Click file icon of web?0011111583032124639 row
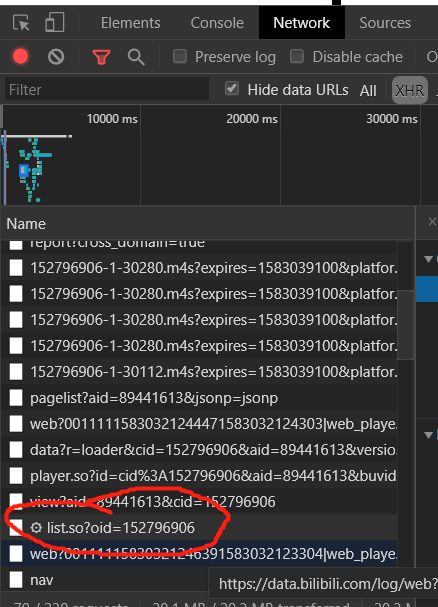This screenshot has width=438, height=607. [16, 553]
